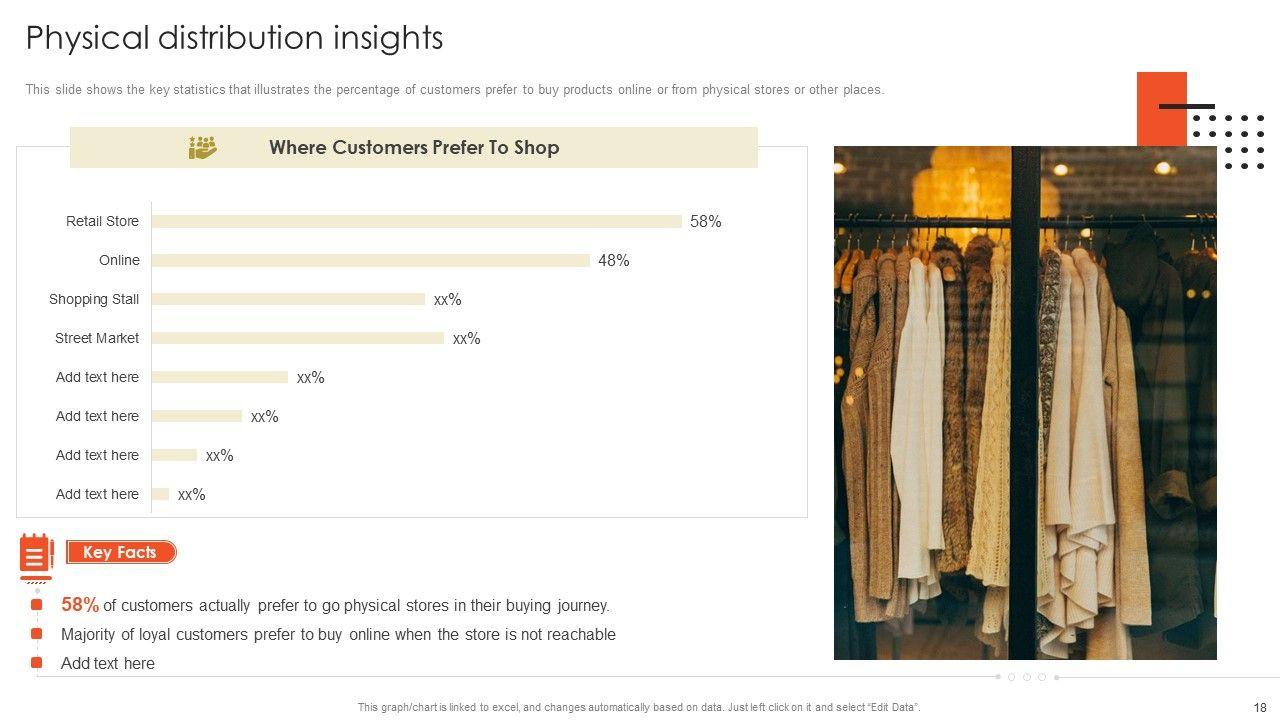Select first orange bullet before 58% fact
Screen dimensions: 1280x720
click(37, 605)
